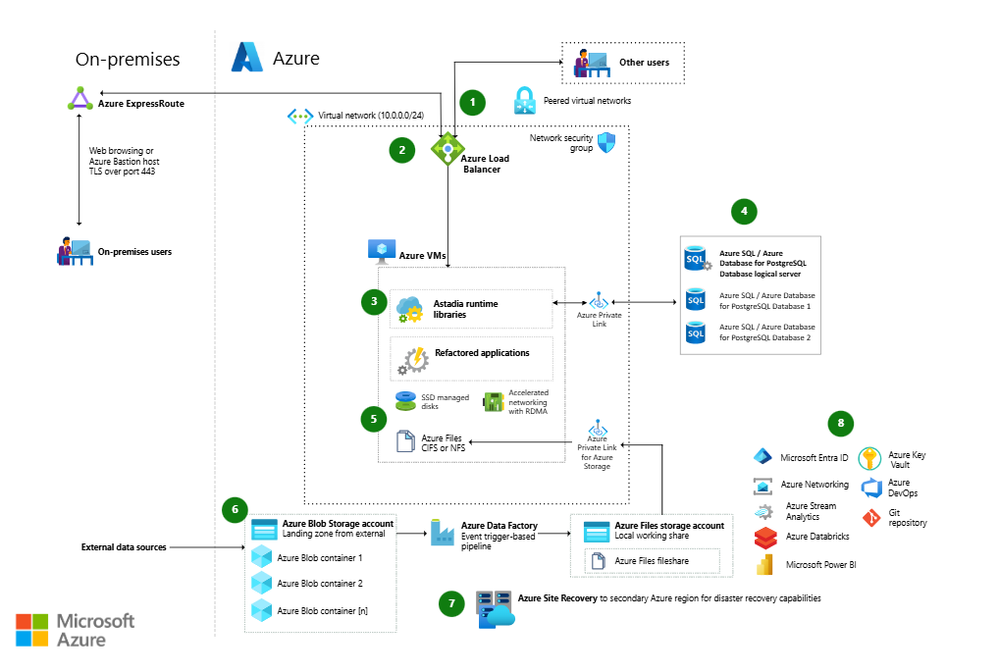Select the Other users icon

[x=592, y=63]
